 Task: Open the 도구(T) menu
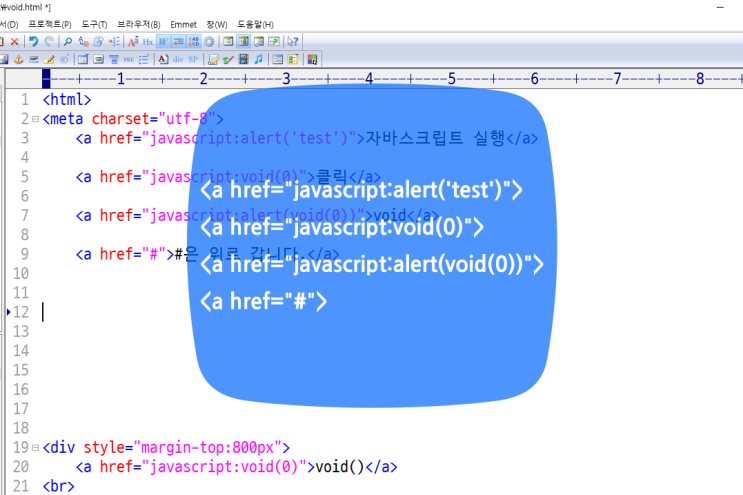[93, 24]
